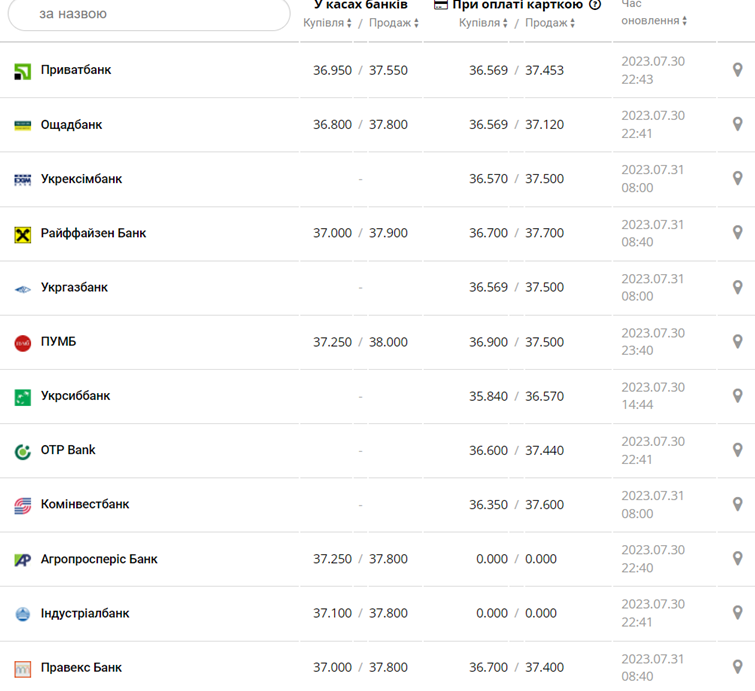Image resolution: width=755 pixels, height=691 pixels.
Task: Click the ПУМБ red round logo
Action: coord(23,343)
